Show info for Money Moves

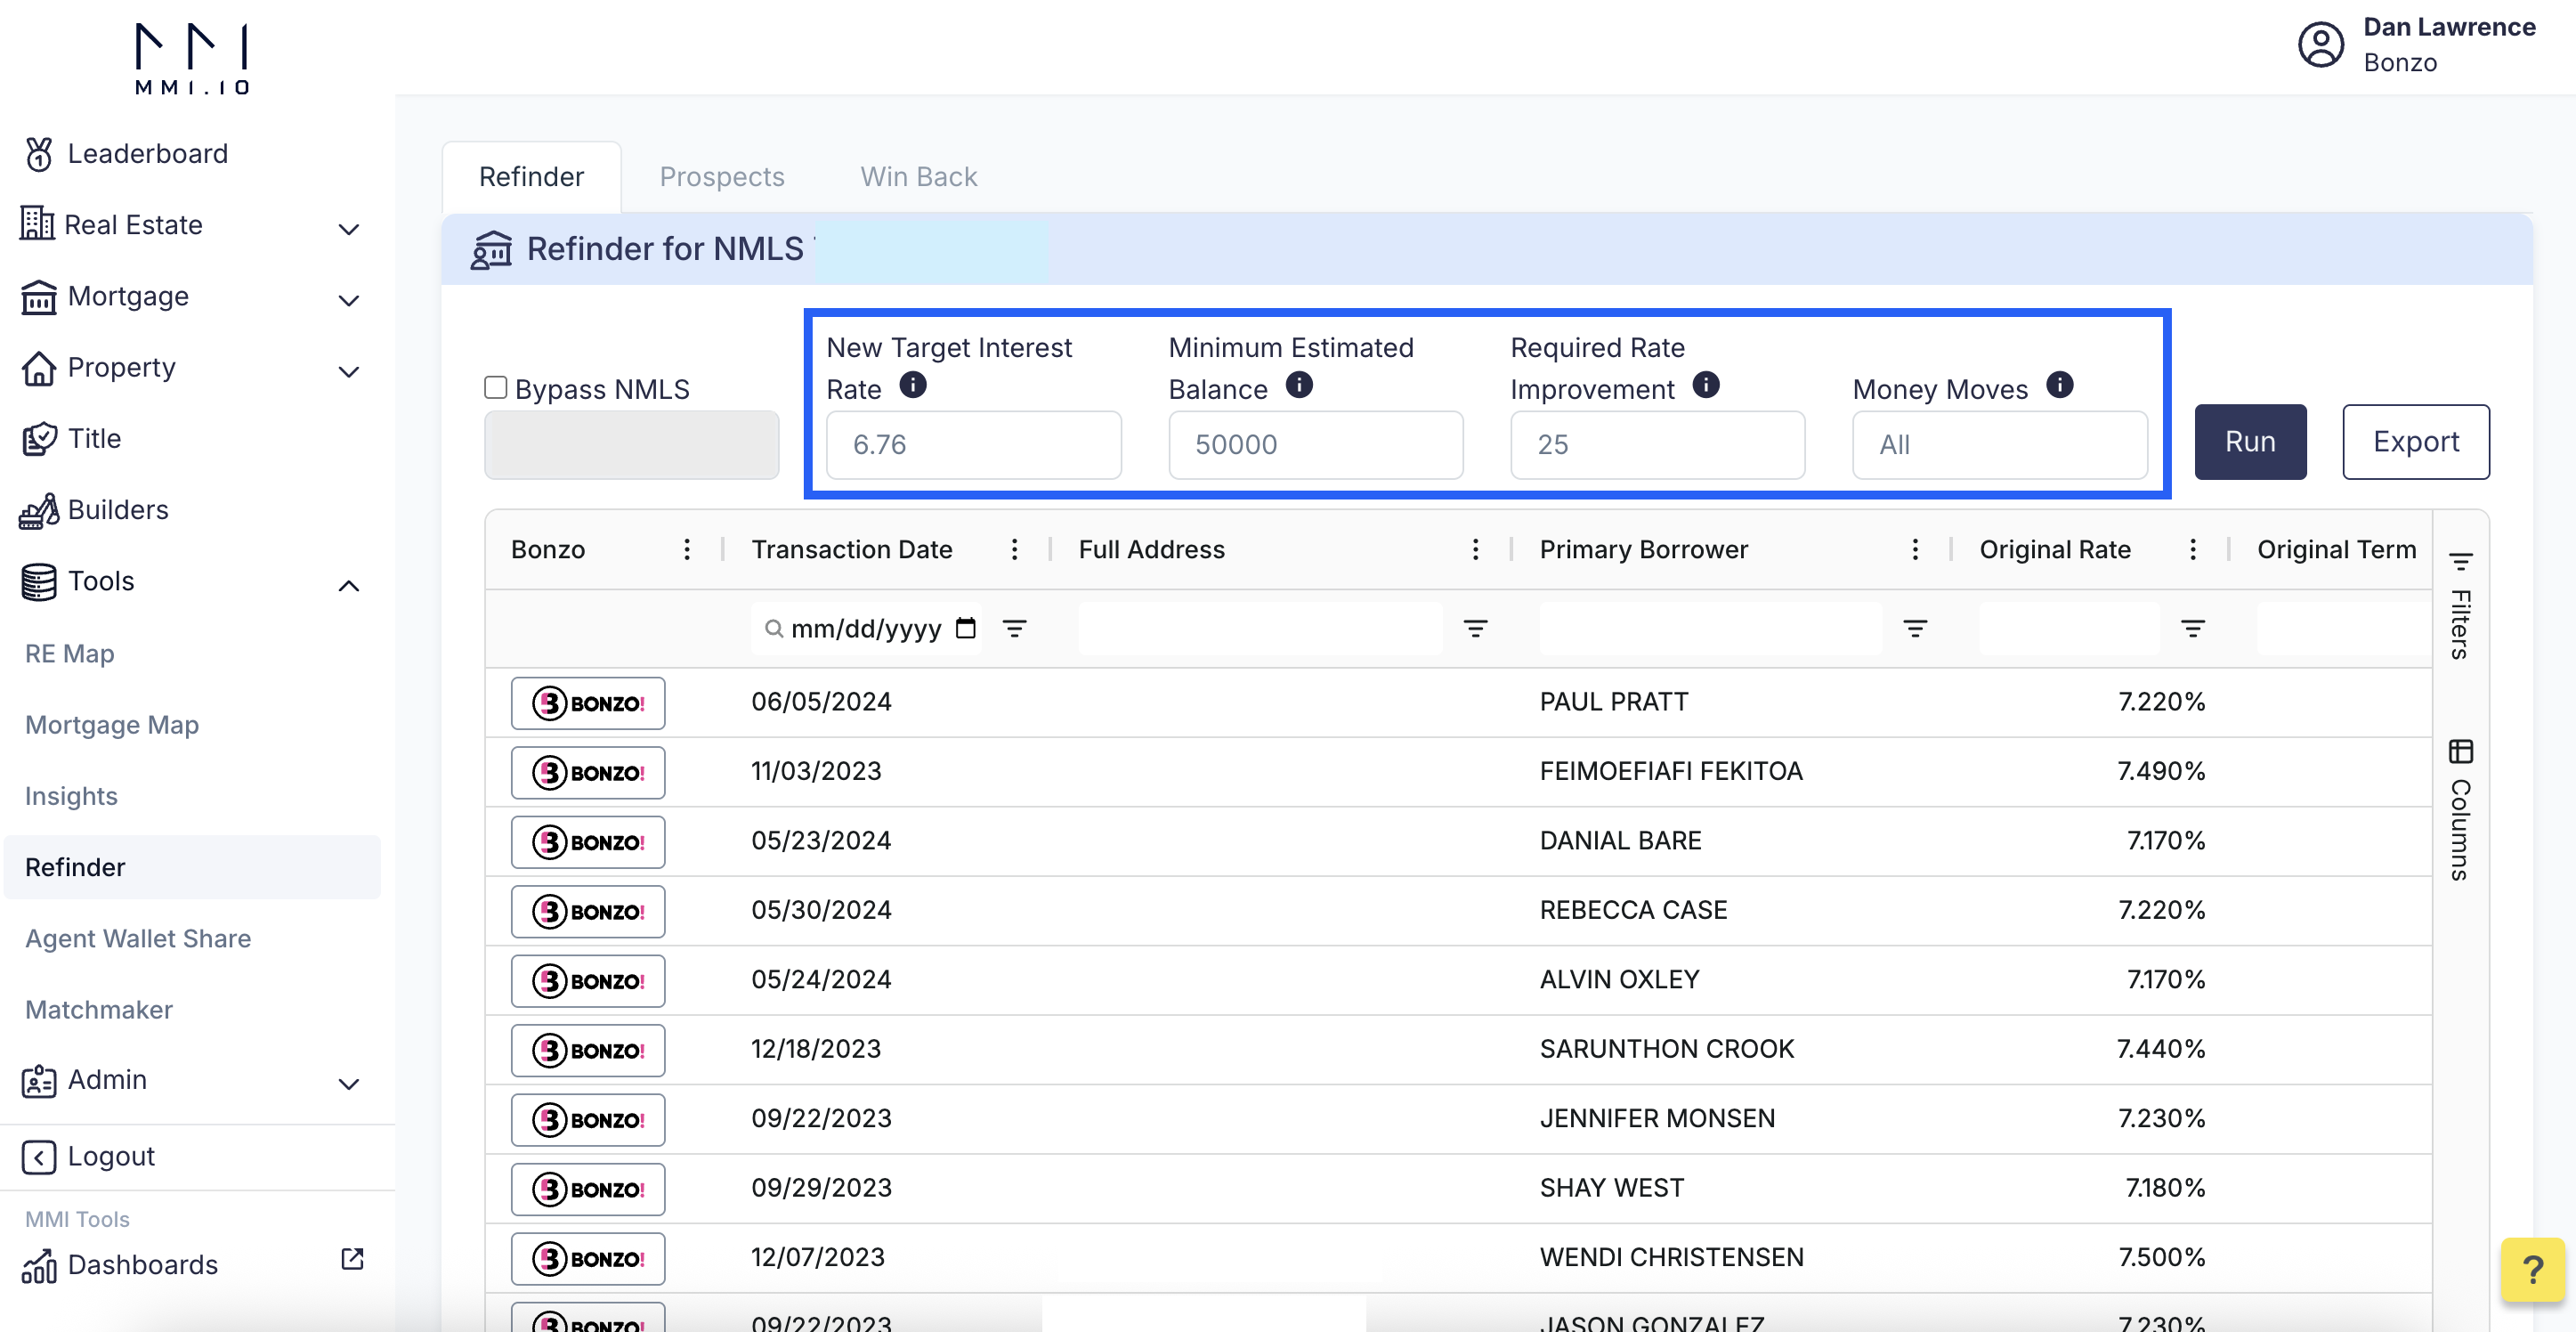(2060, 385)
